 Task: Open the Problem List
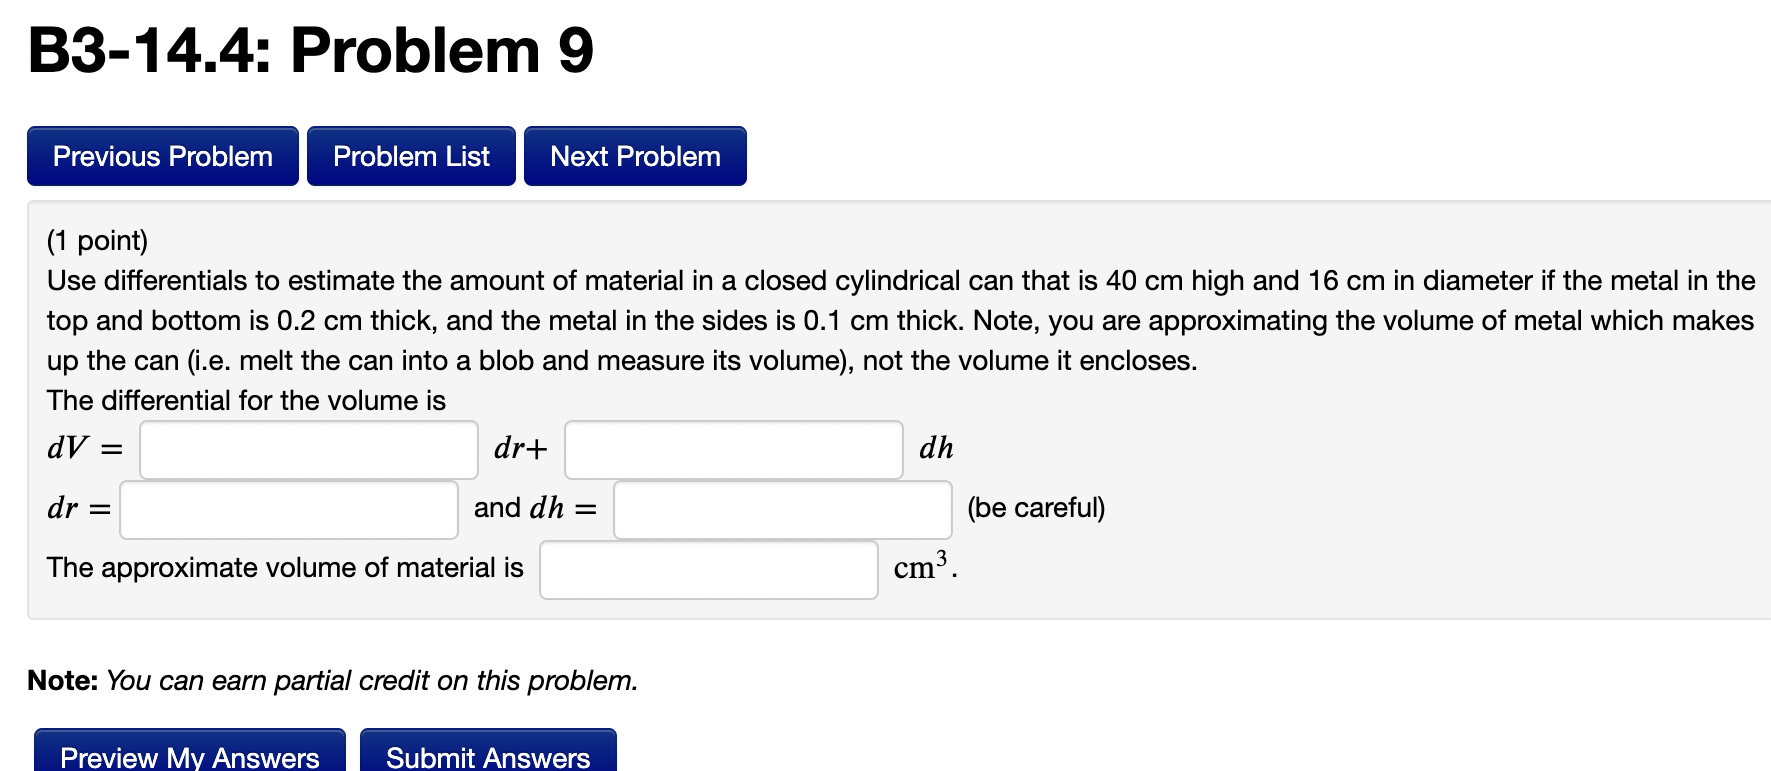[411, 156]
